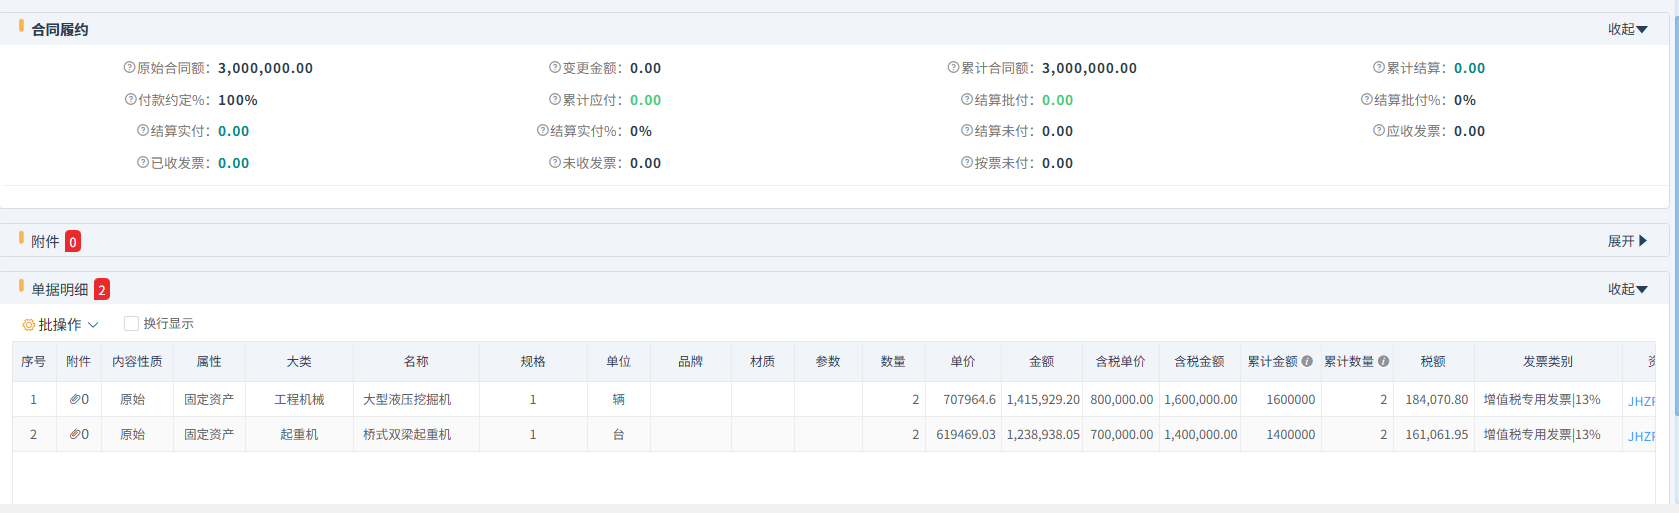Expand the 附件 section

[1627, 241]
